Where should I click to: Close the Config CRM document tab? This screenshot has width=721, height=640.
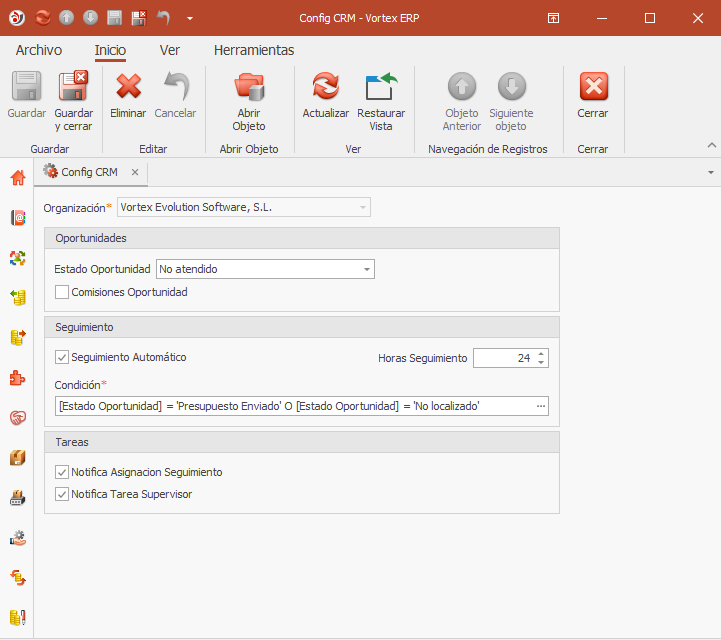pos(135,172)
